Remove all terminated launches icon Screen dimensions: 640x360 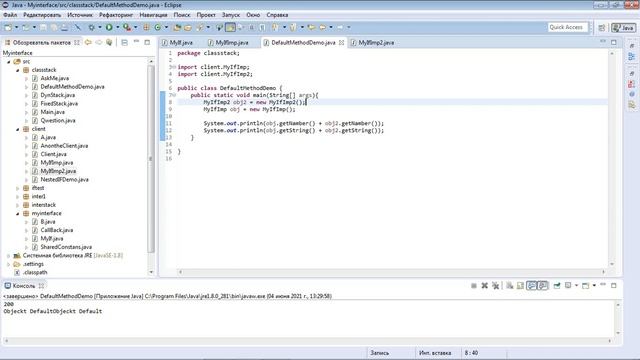[x=496, y=286]
